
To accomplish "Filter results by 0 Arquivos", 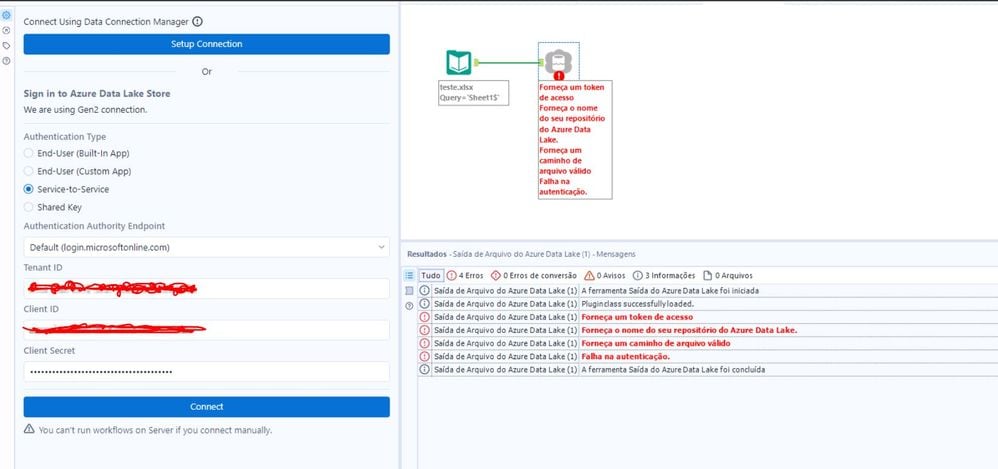I will click(727, 276).
